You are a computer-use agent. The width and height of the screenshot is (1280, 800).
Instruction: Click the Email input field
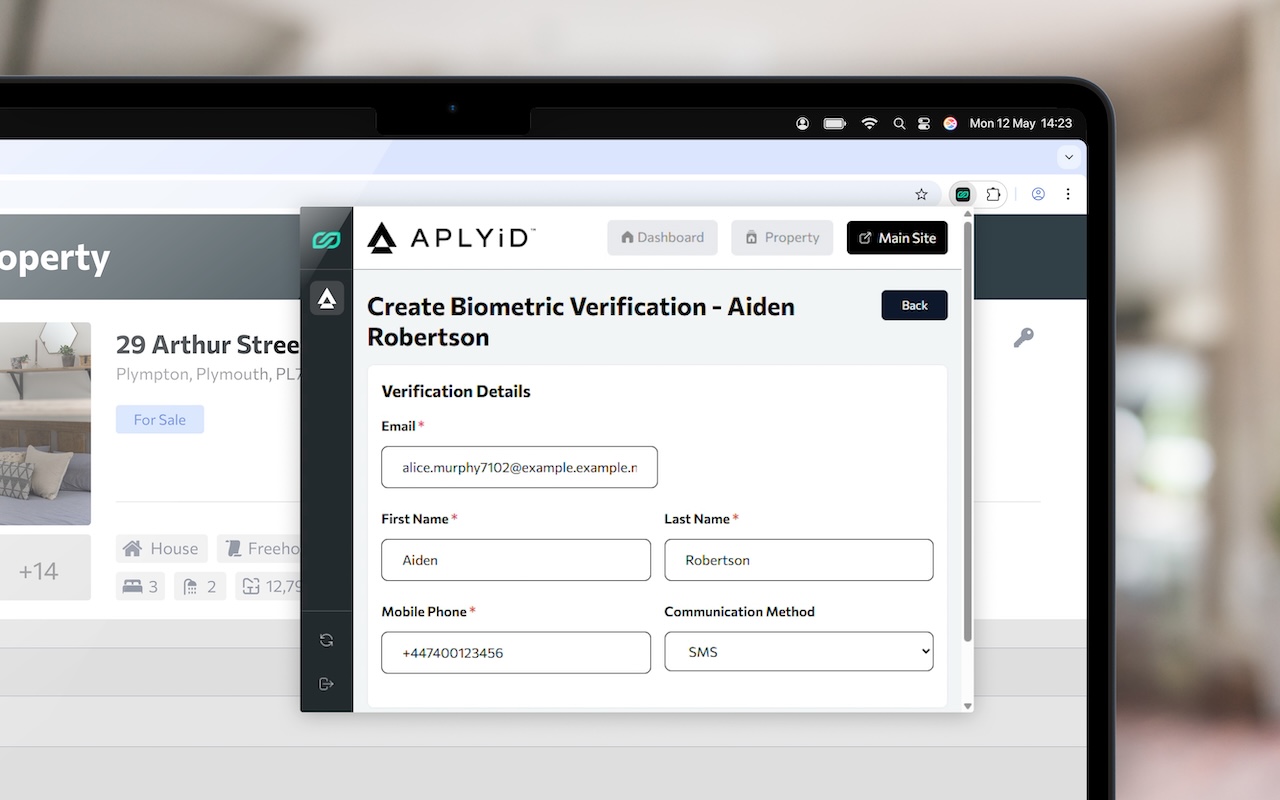[519, 467]
